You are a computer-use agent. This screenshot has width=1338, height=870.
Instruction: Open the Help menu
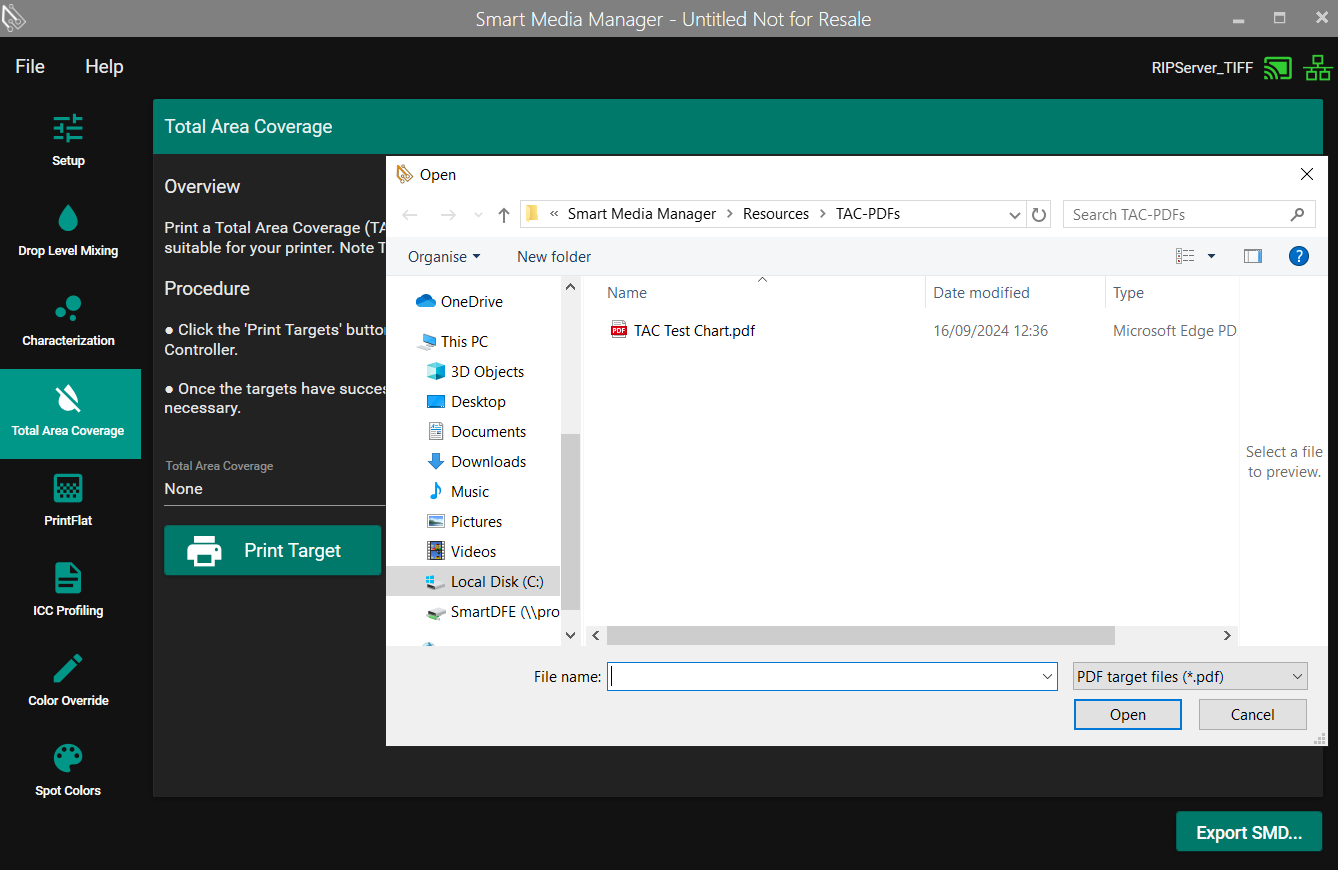pyautogui.click(x=104, y=66)
